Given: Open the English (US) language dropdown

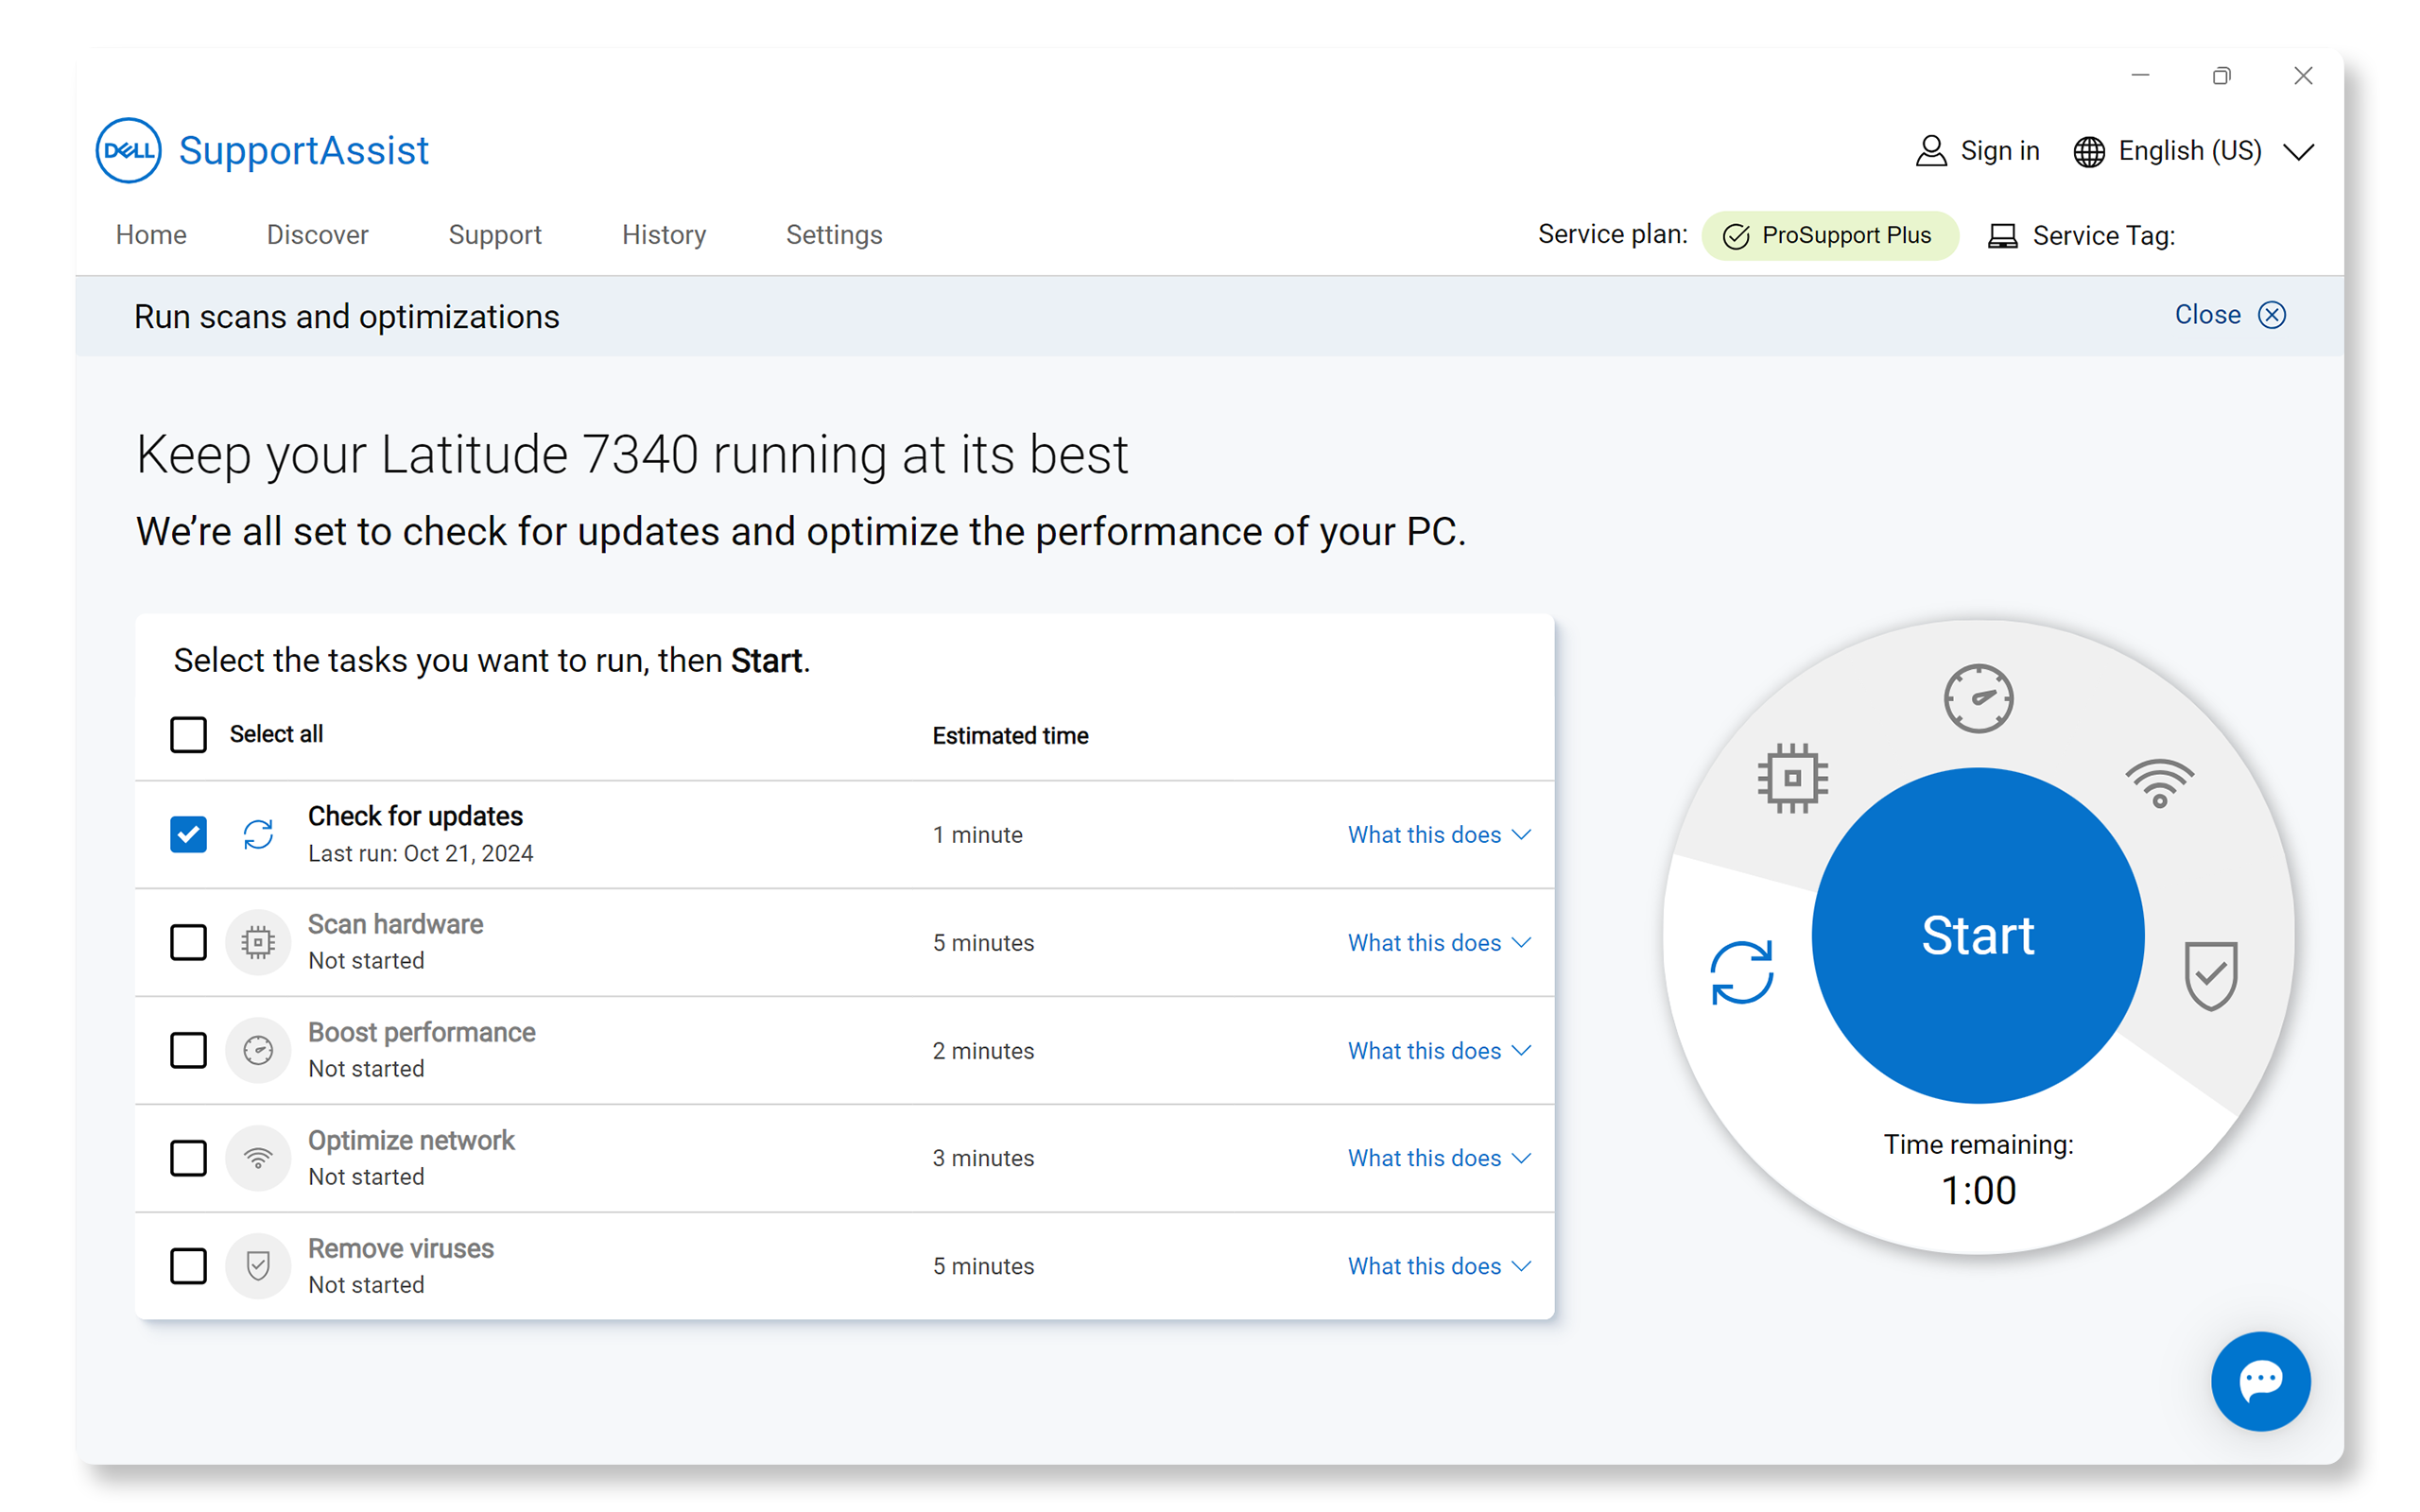Looking at the screenshot, I should click(2193, 151).
